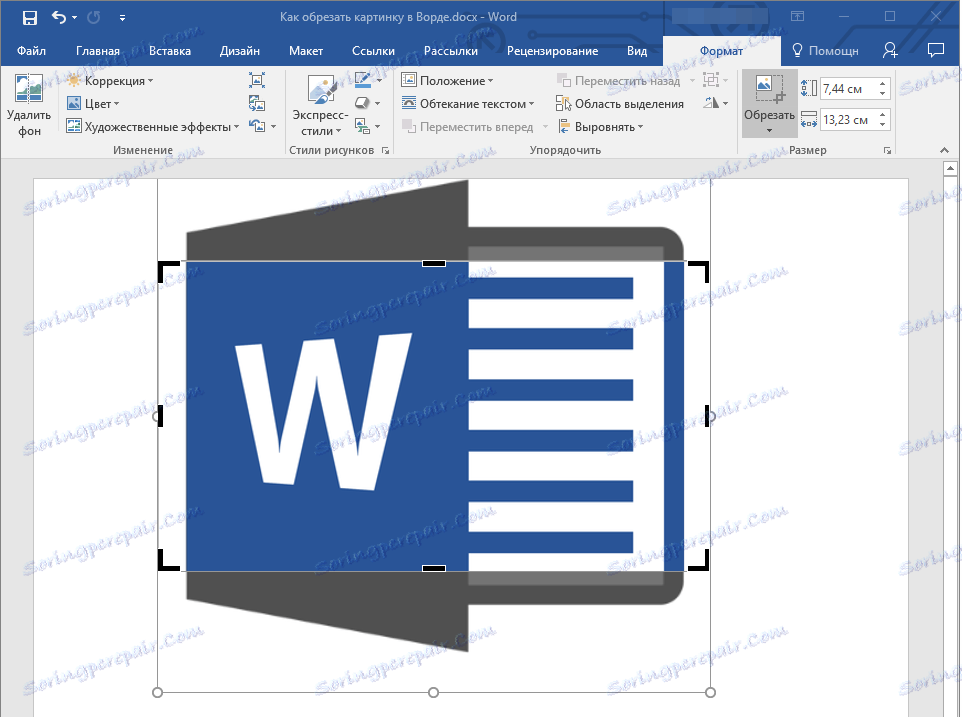Open Стили рисунков dialog launcher
Screen dimensions: 962x717
coord(385,150)
